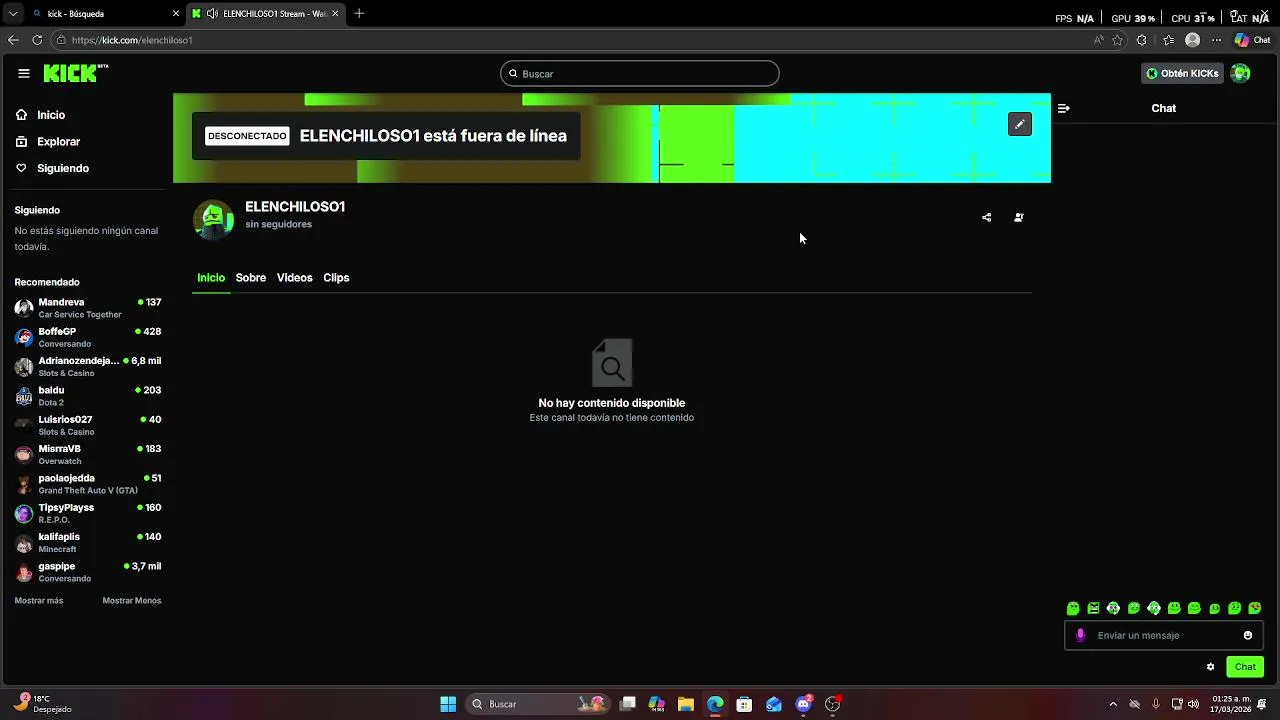
Task: Open recommended channel paolaojedda
Action: [88, 484]
